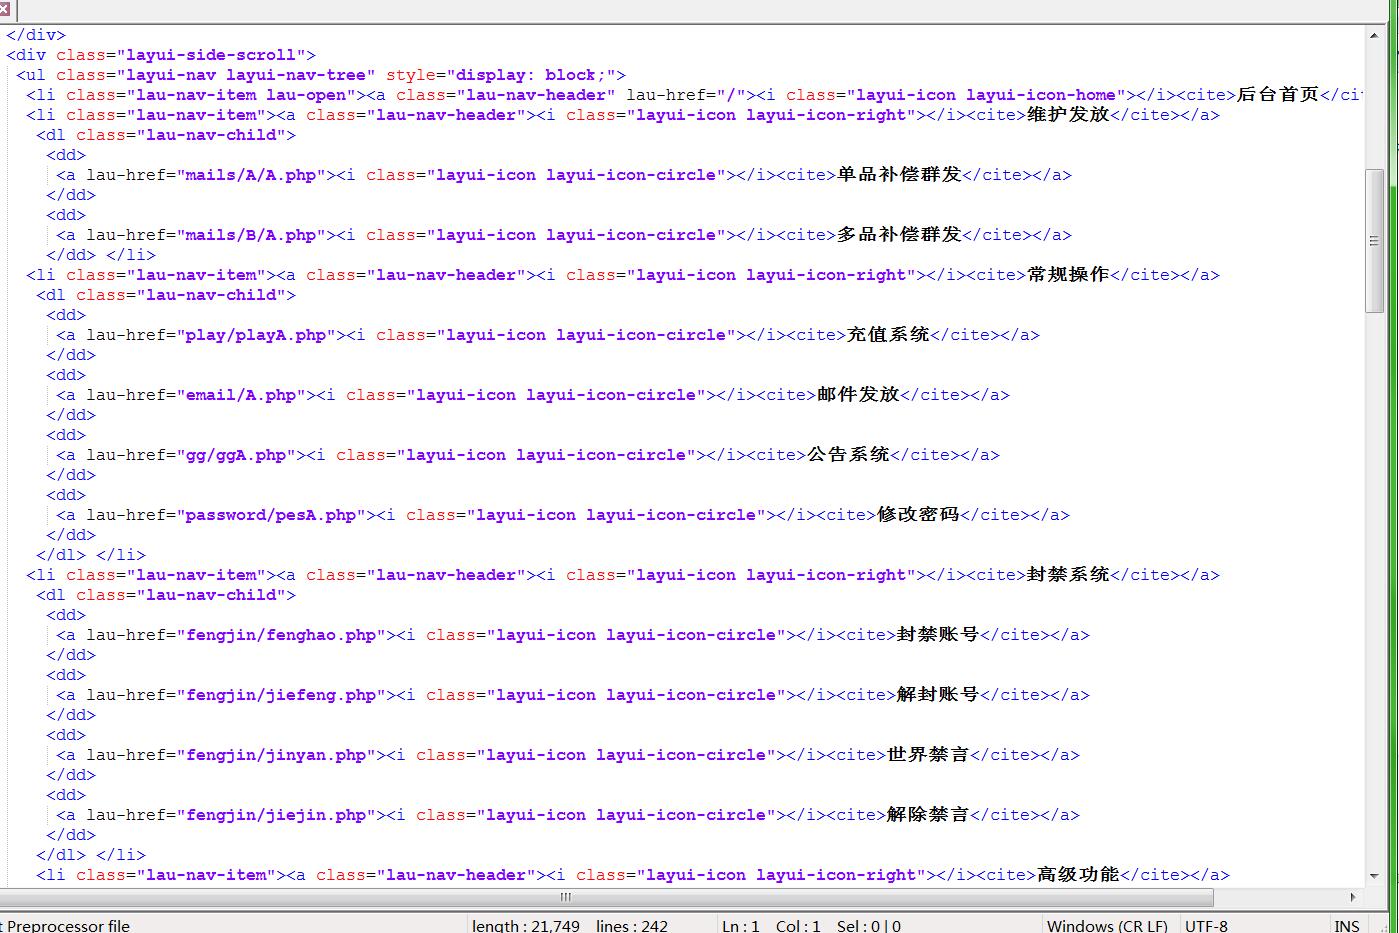Click the Chinese text 充值系统 in code
The height and width of the screenshot is (933, 1399).
point(888,335)
